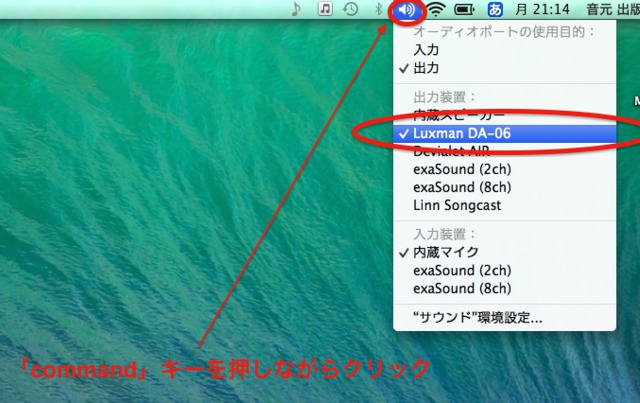Pick exaSound (8ch) in 出力装置 list
The height and width of the screenshot is (403, 640).
(x=504, y=187)
